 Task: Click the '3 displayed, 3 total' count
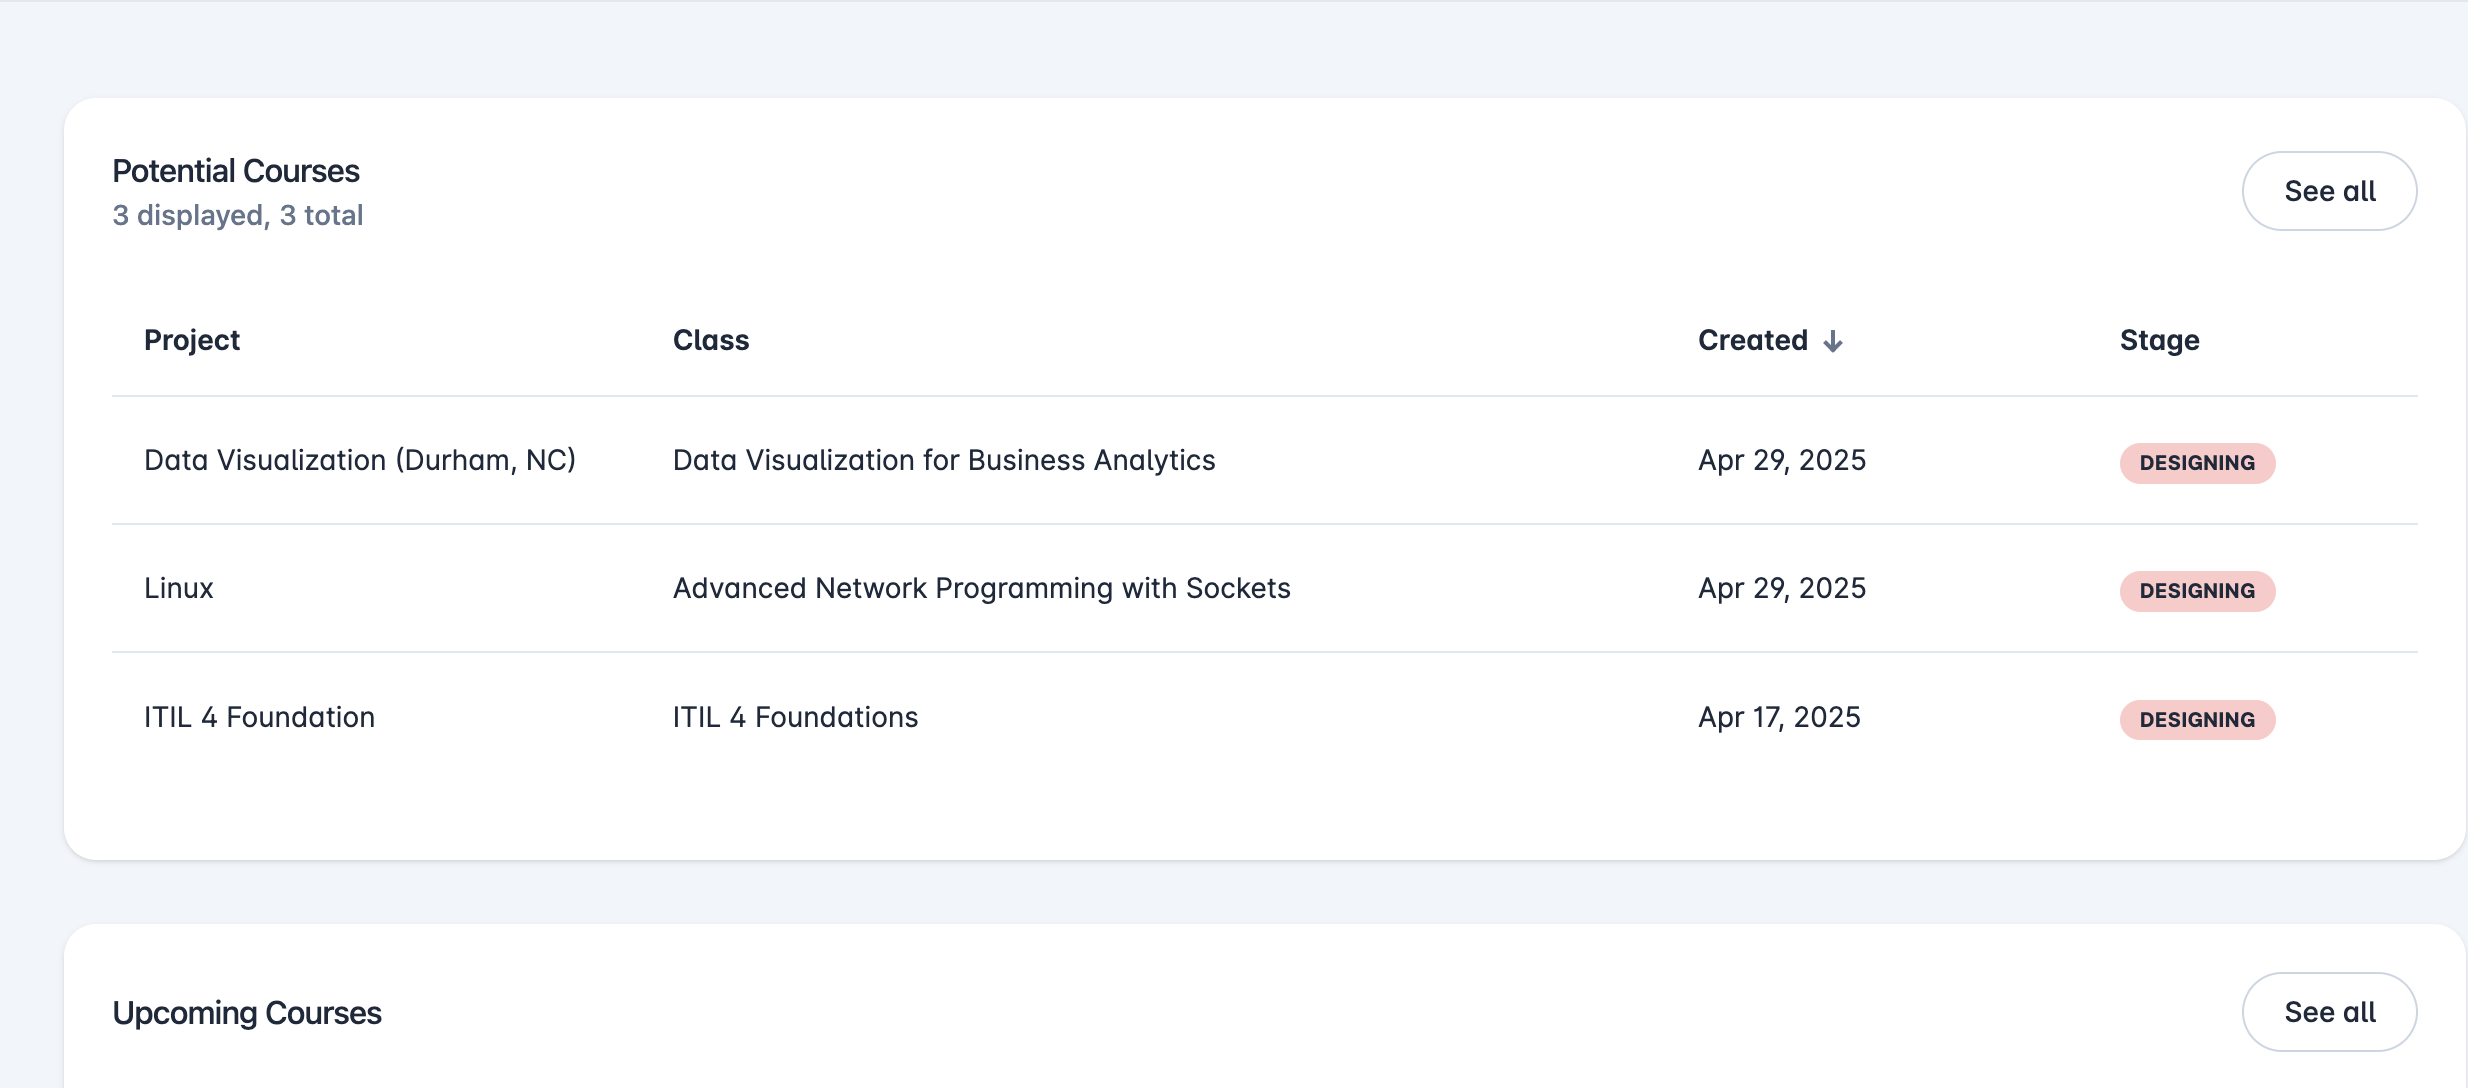point(238,215)
